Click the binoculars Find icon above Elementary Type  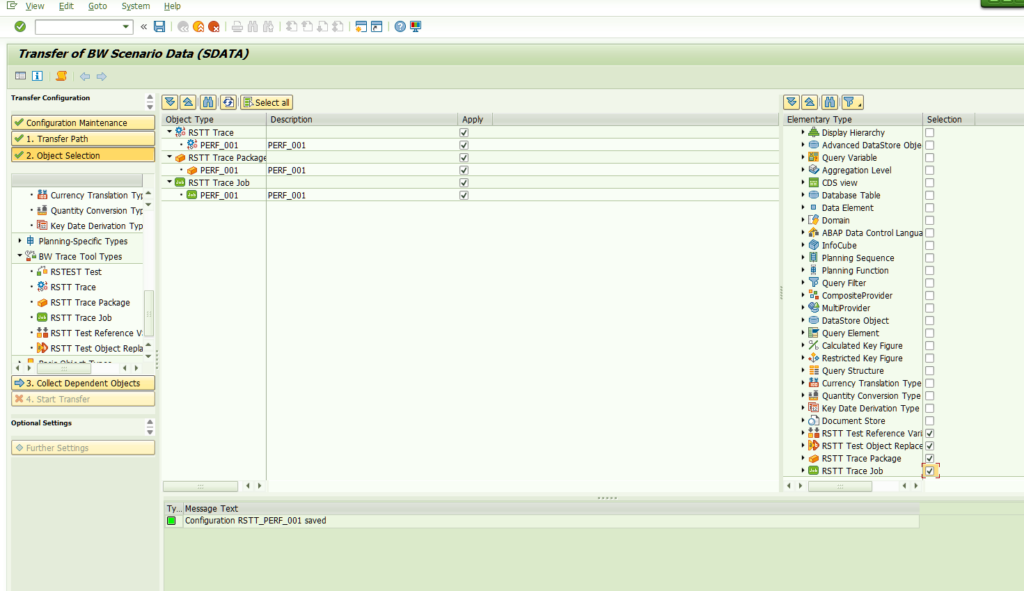tap(829, 102)
